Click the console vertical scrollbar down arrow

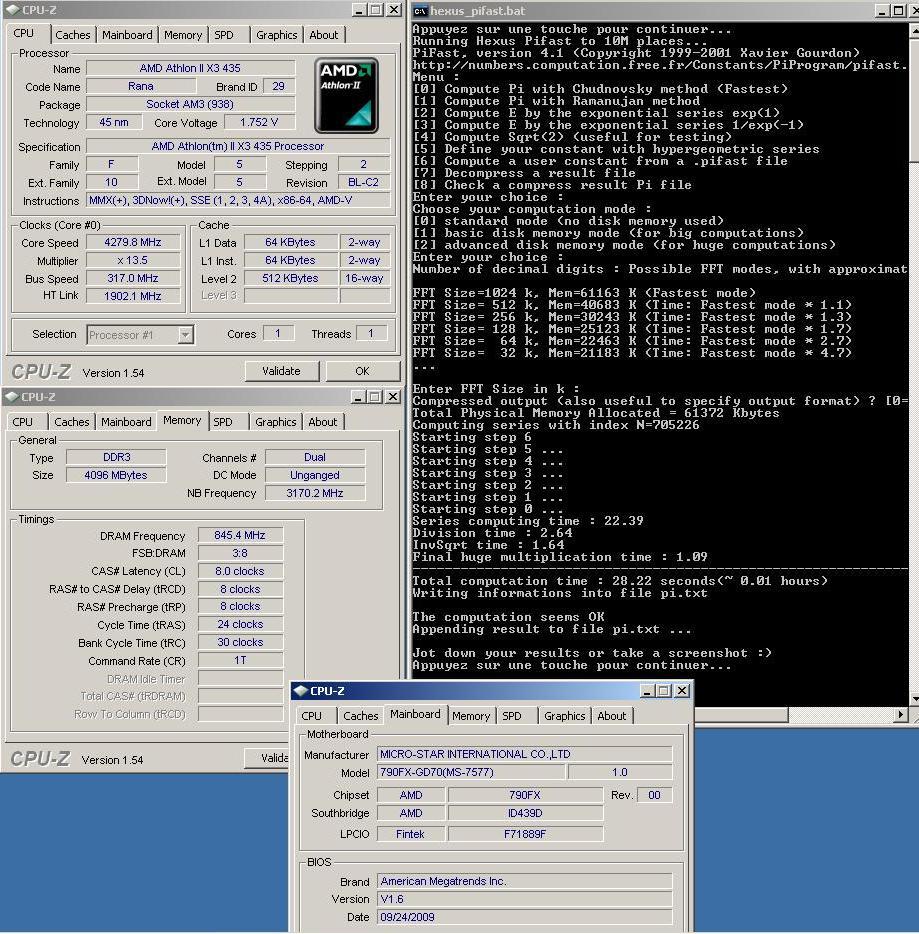tap(914, 699)
